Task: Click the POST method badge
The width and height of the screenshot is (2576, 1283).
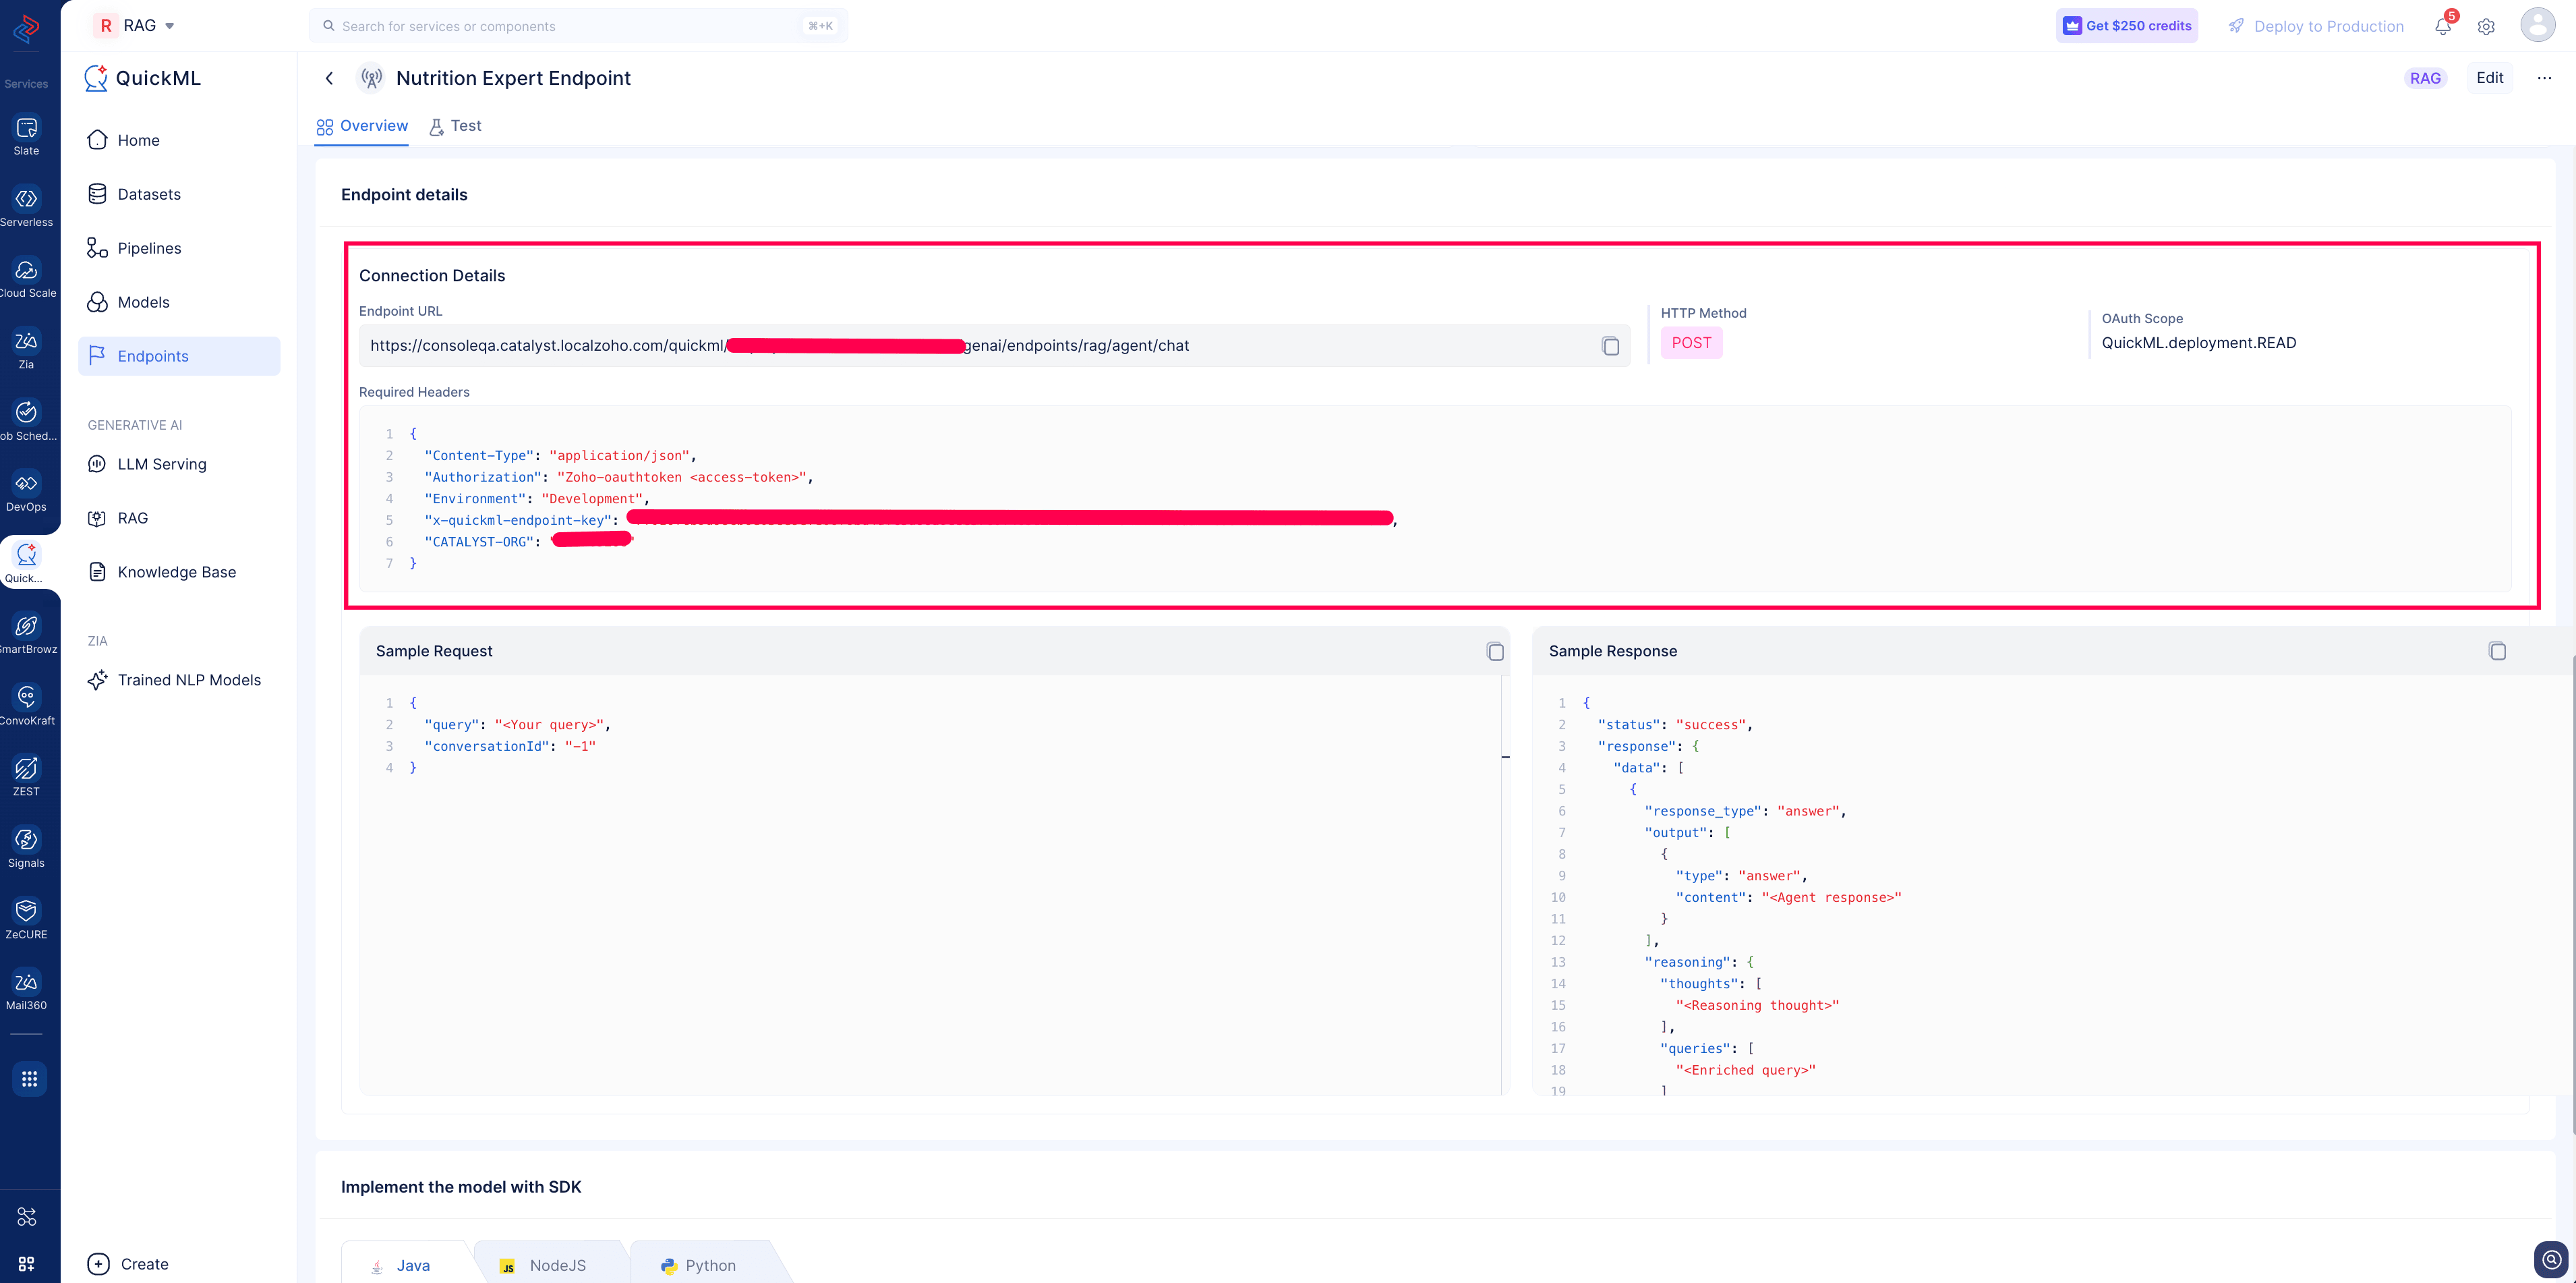Action: pyautogui.click(x=1691, y=343)
